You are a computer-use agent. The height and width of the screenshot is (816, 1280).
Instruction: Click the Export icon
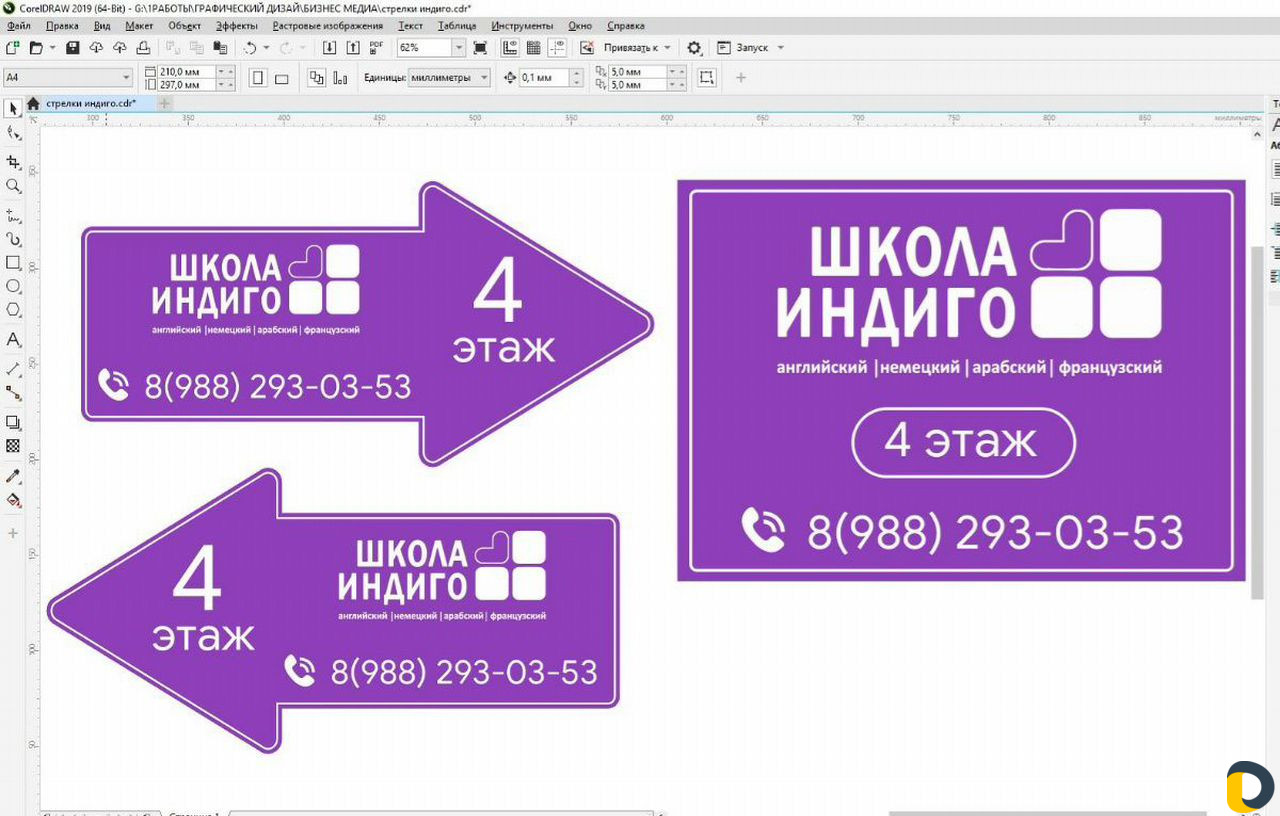(352, 47)
